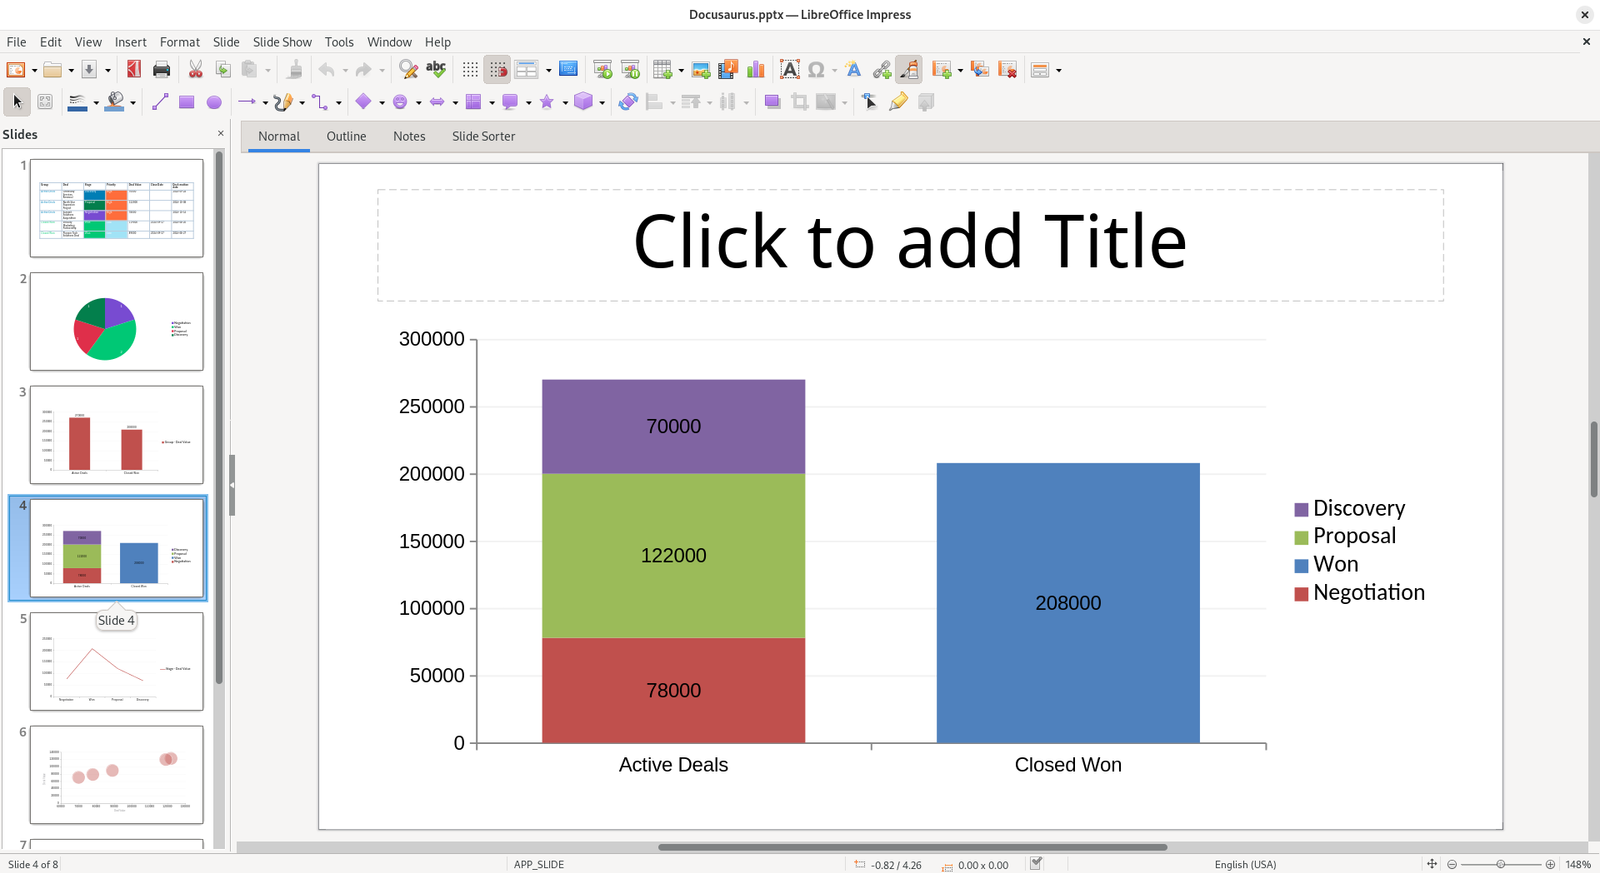
Task: Expand the Line Color dropdown arrow
Action: (96, 103)
